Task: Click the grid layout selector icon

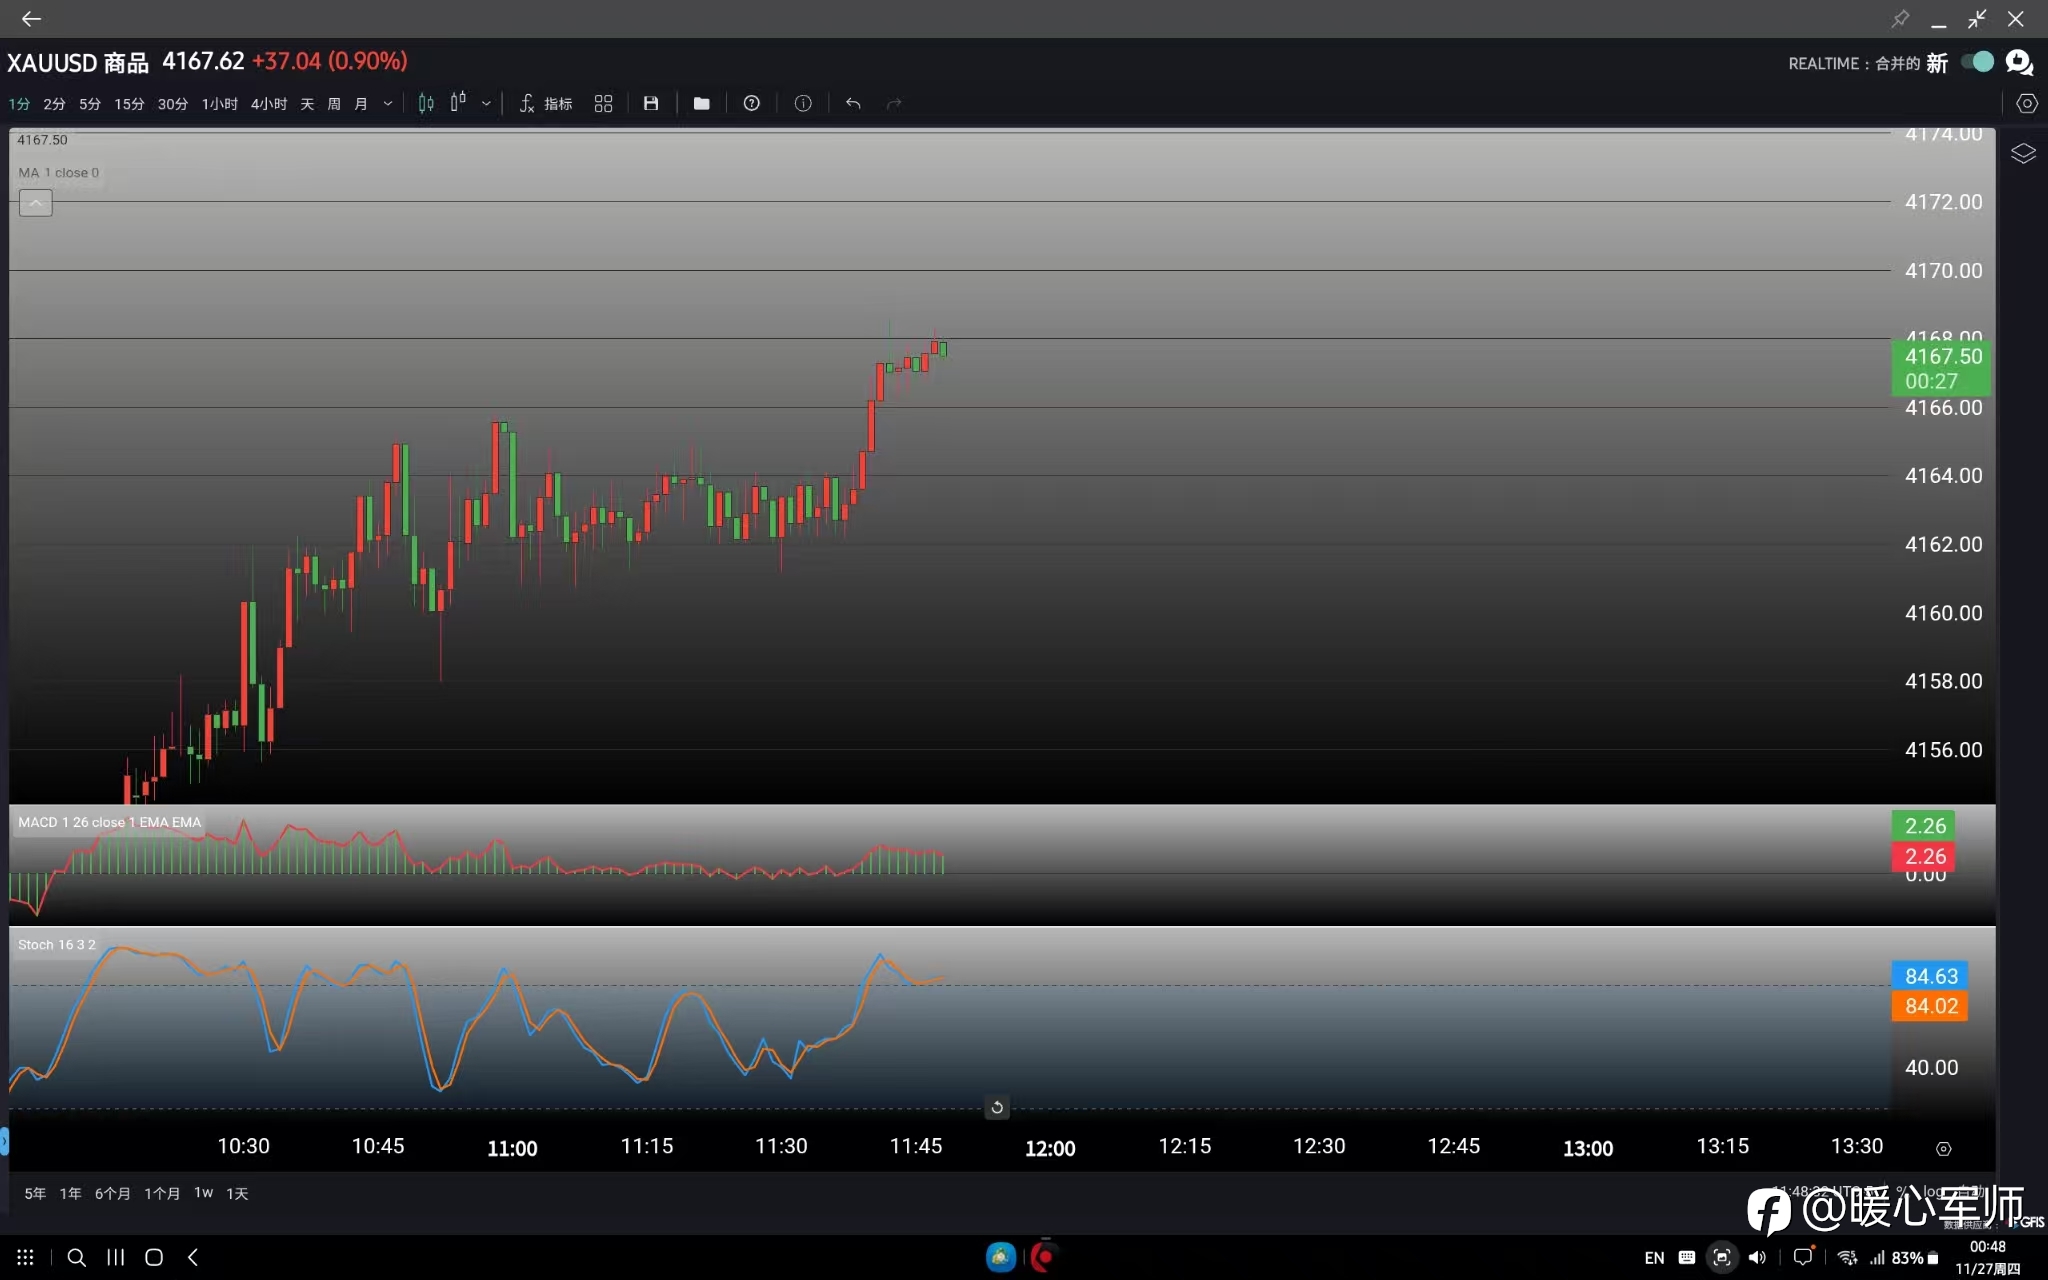Action: click(603, 103)
